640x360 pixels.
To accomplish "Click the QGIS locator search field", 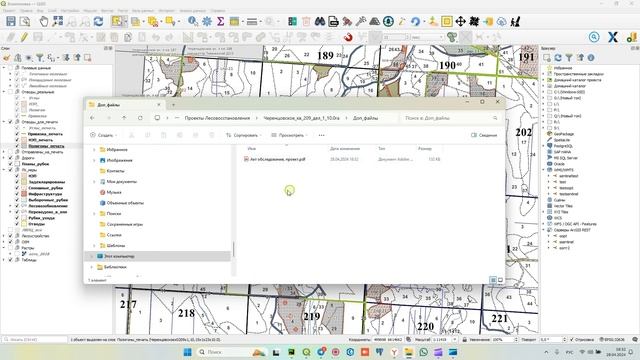I will click(34, 340).
